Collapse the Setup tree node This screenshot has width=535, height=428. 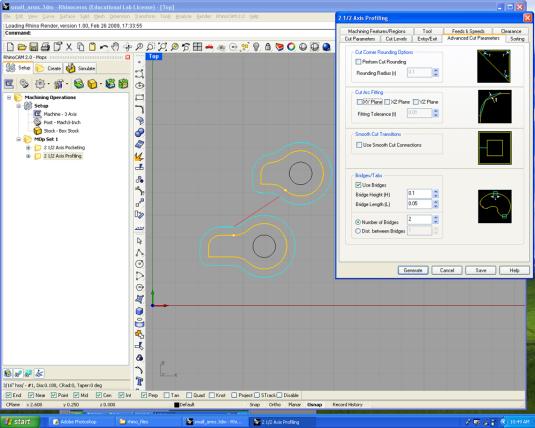click(x=19, y=106)
